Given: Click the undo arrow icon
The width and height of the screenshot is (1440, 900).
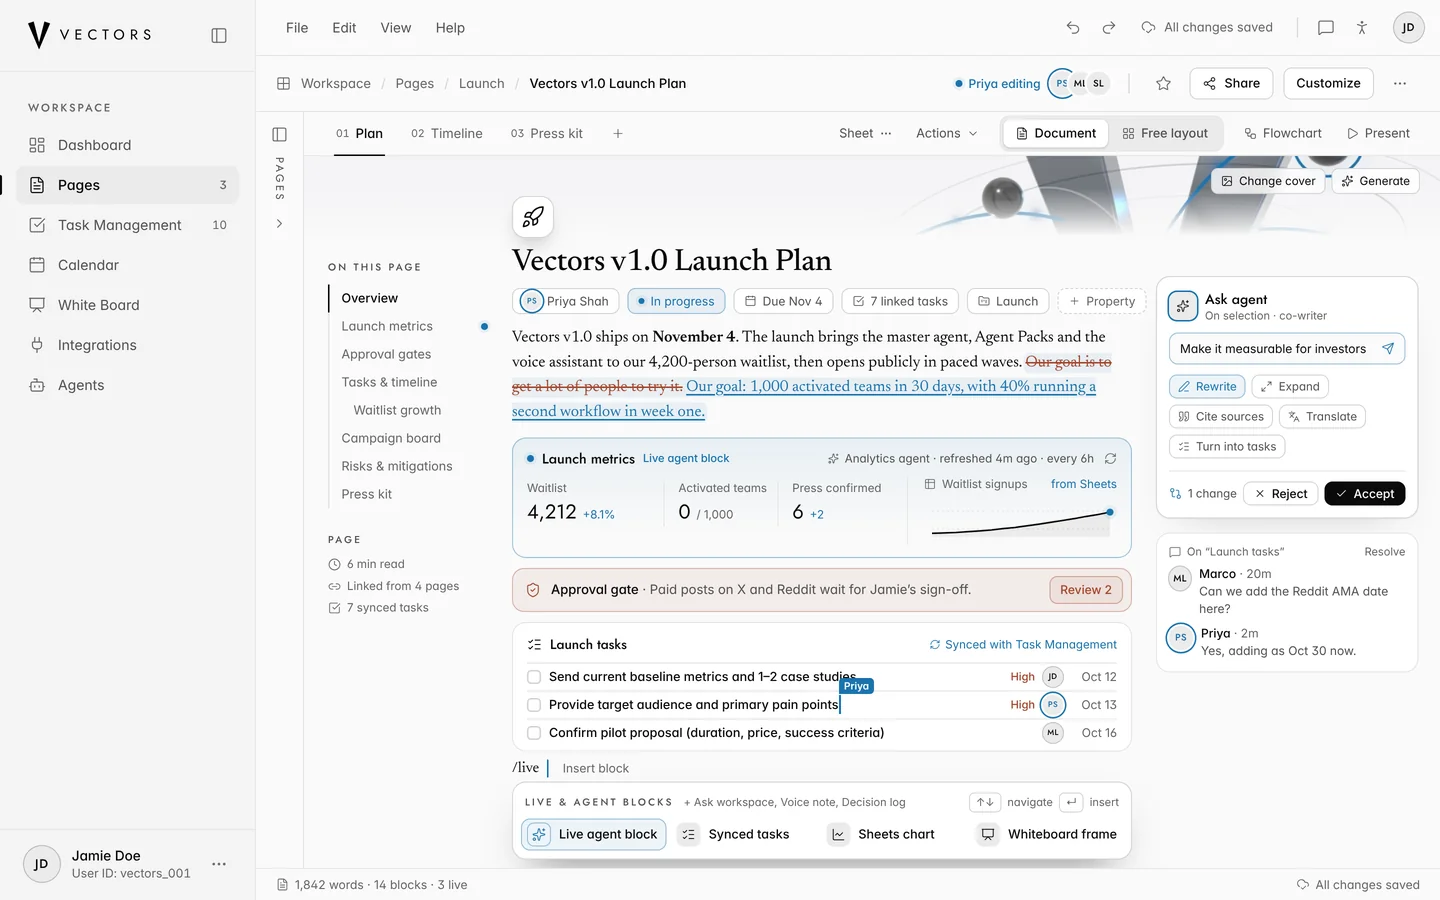Looking at the screenshot, I should tap(1073, 28).
